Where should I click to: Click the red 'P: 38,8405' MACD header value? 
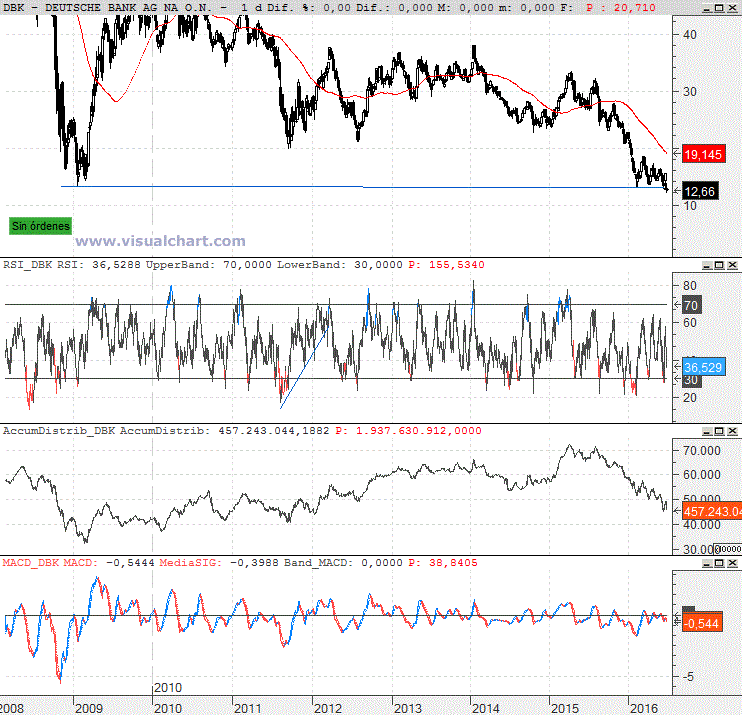point(443,563)
